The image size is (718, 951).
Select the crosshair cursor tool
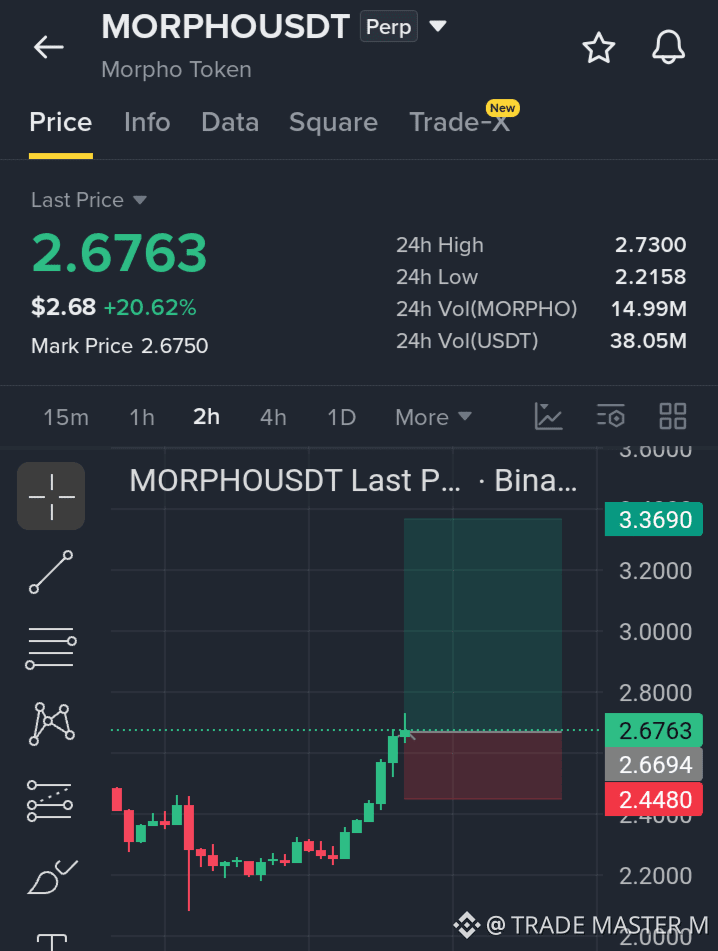coord(51,496)
